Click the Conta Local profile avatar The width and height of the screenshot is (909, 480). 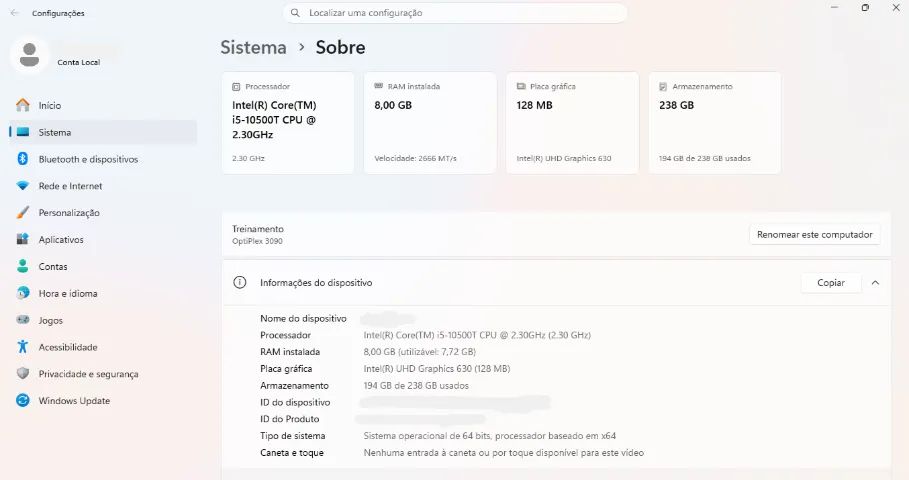[x=29, y=55]
